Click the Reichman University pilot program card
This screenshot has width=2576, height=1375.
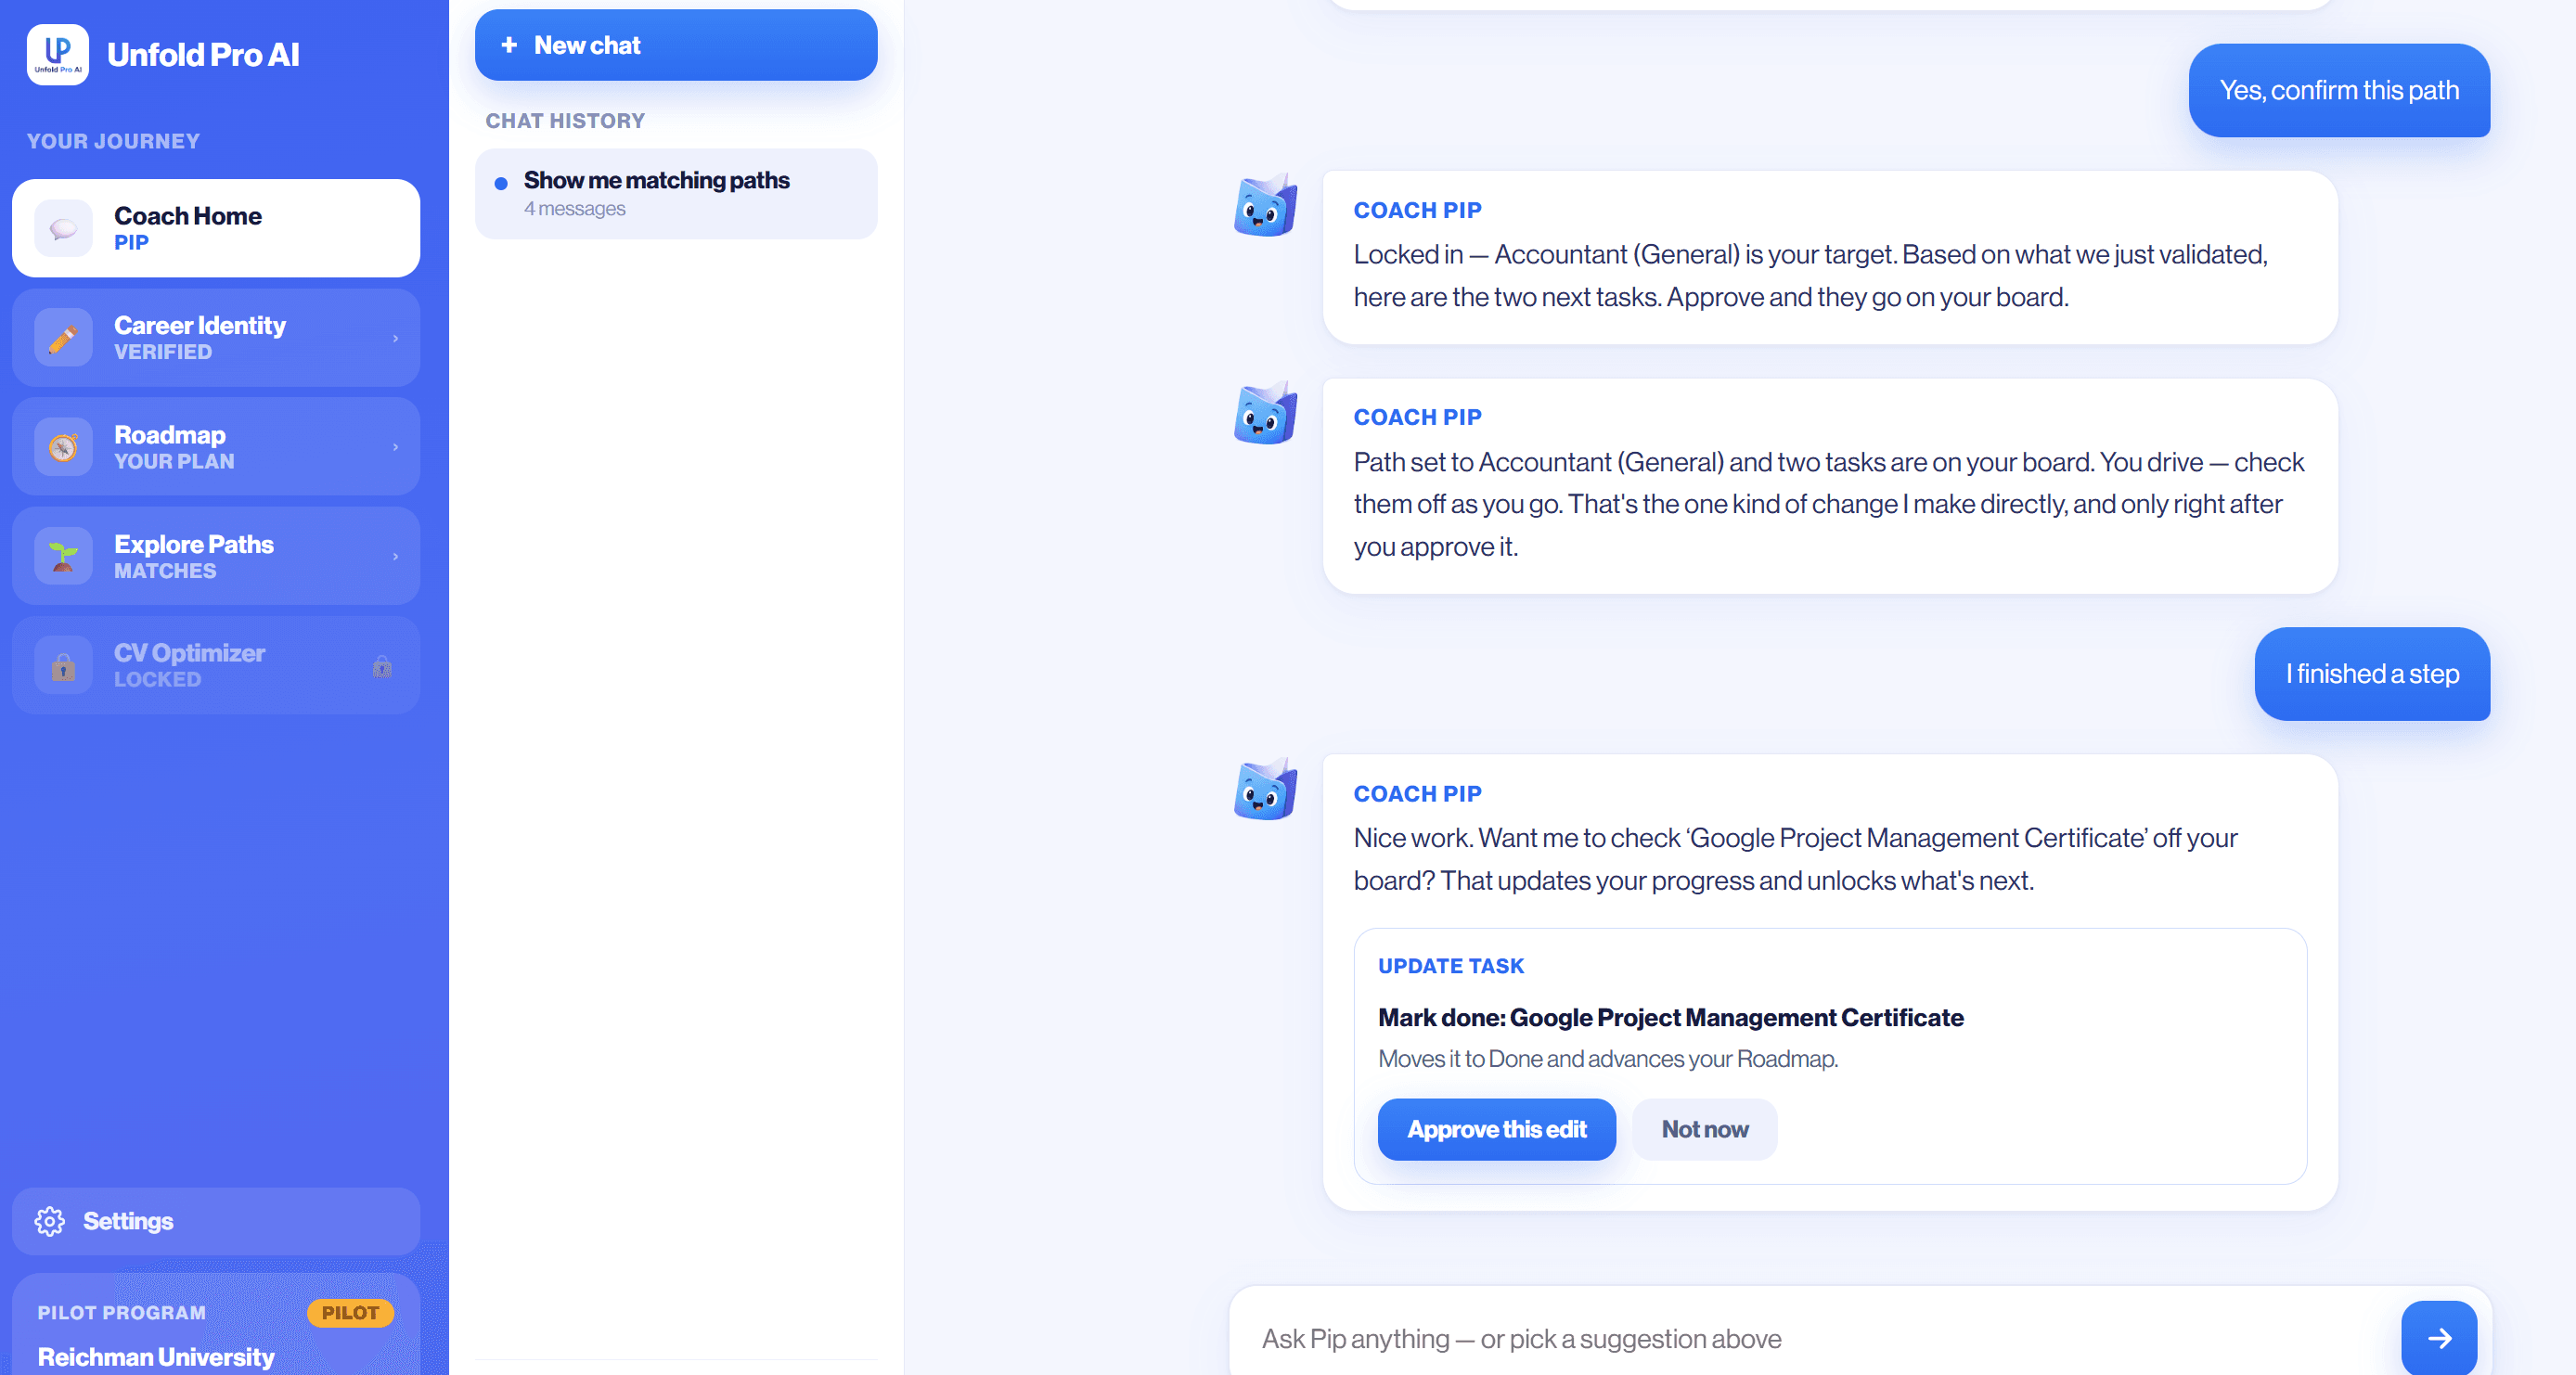[216, 1325]
